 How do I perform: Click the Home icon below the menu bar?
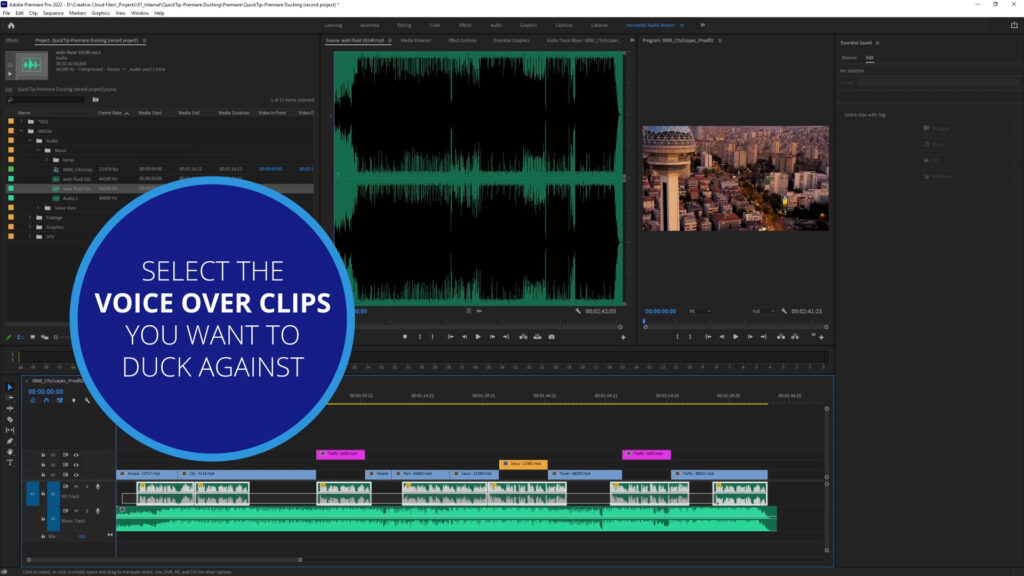click(10, 25)
